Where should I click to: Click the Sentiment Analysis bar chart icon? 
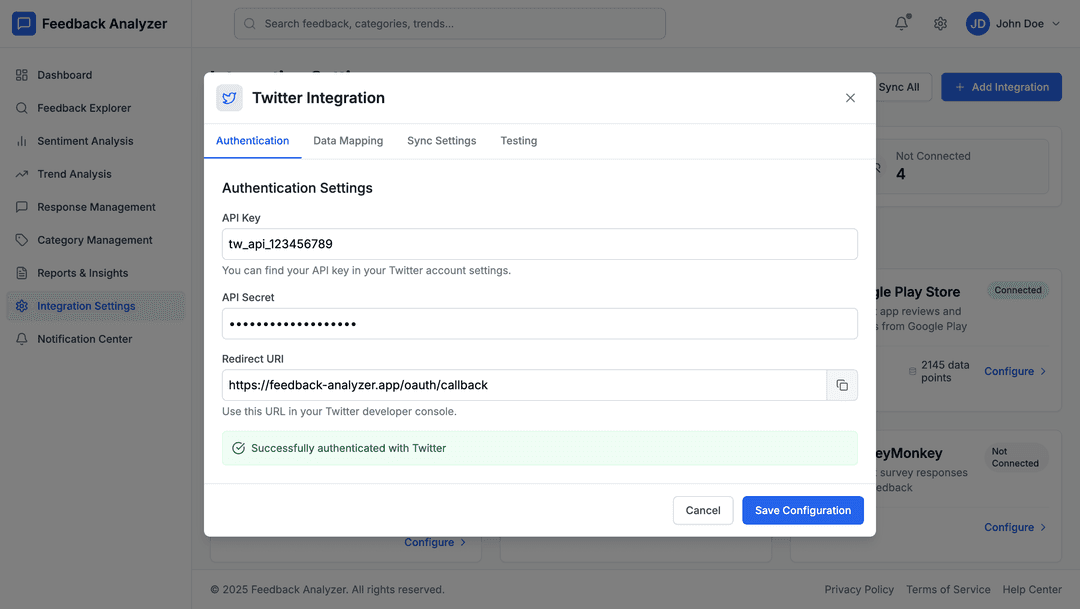[22, 141]
